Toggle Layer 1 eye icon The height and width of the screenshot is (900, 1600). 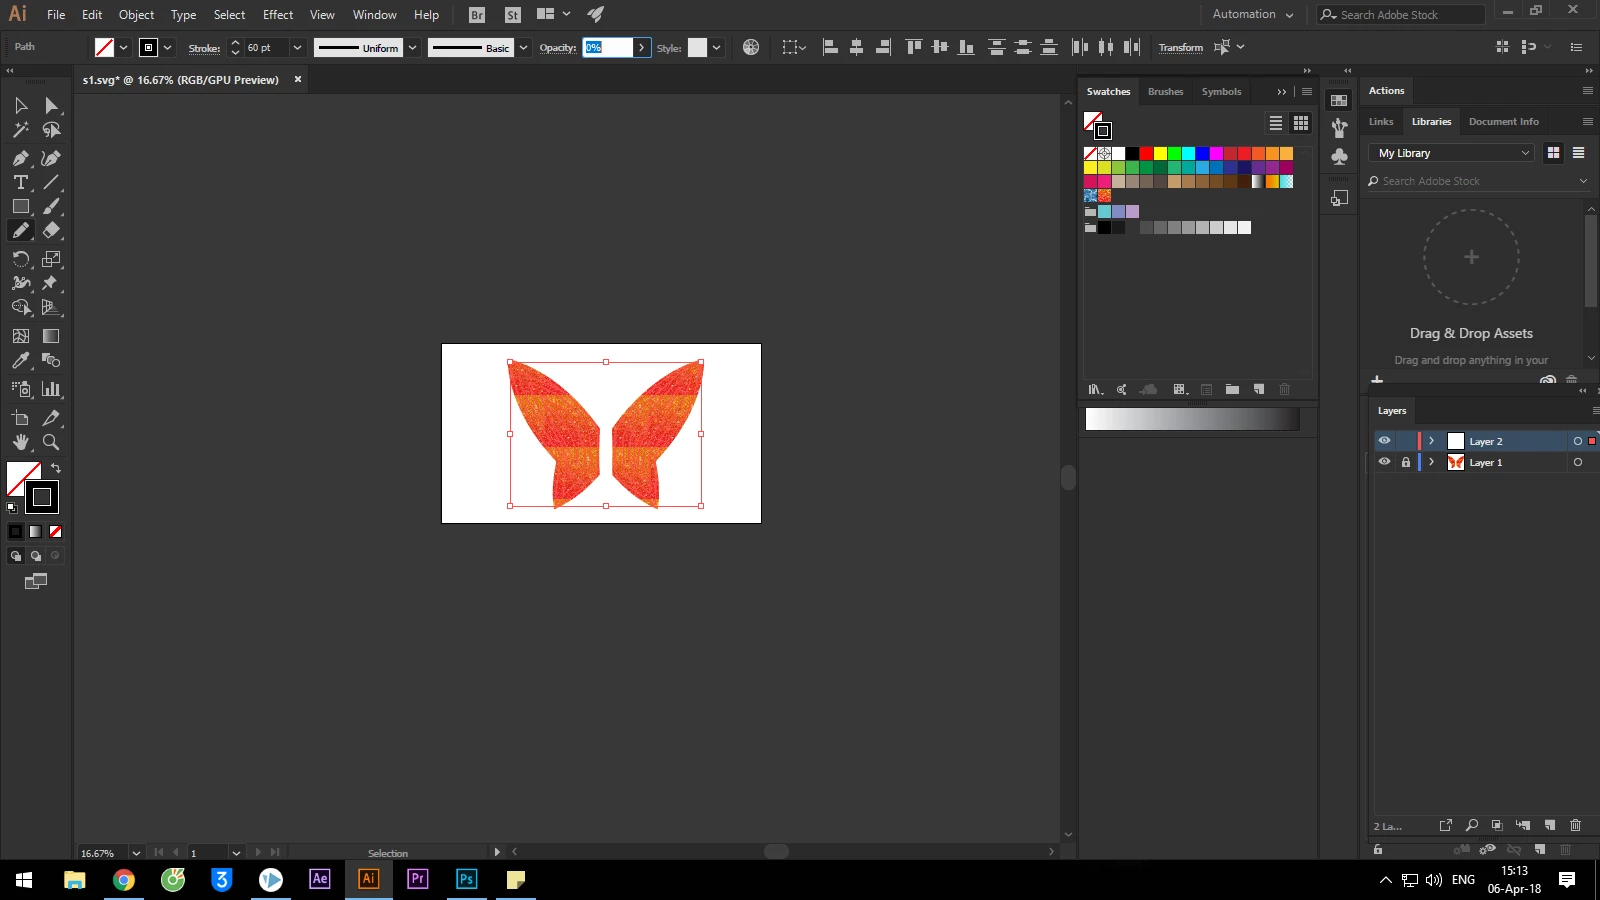(x=1384, y=462)
